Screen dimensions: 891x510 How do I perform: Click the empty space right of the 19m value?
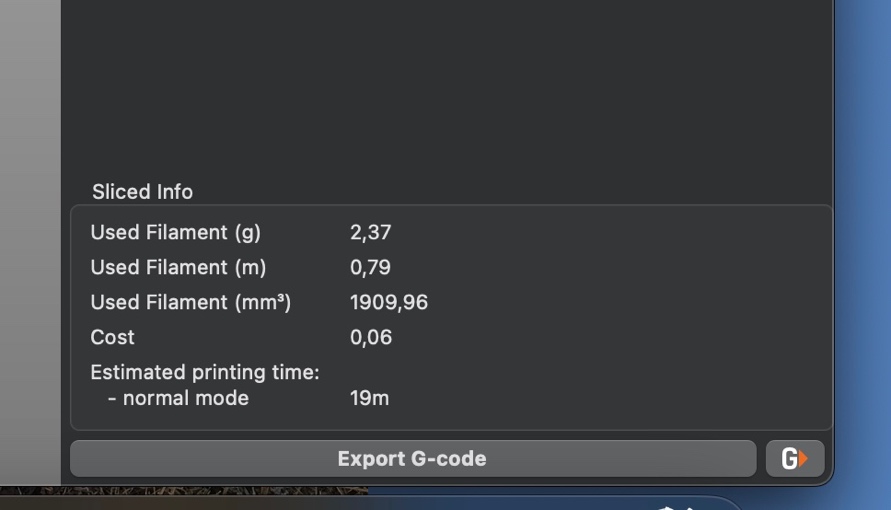pos(608,398)
